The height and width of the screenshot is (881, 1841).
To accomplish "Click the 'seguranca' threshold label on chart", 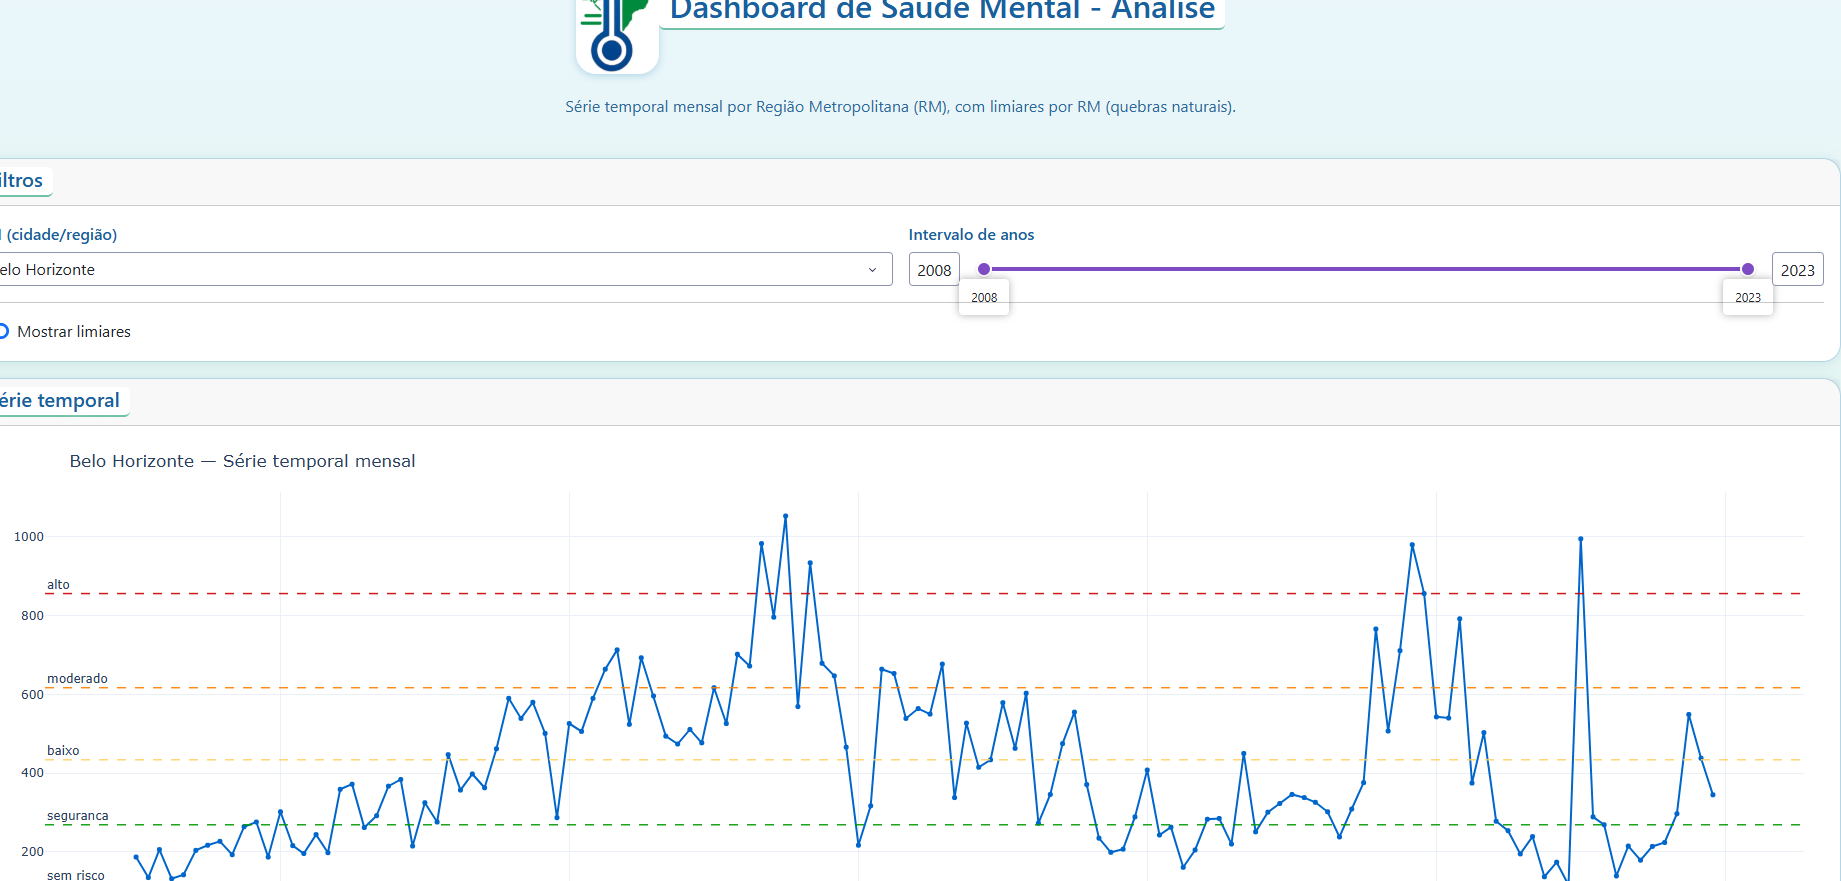I will 77,816.
